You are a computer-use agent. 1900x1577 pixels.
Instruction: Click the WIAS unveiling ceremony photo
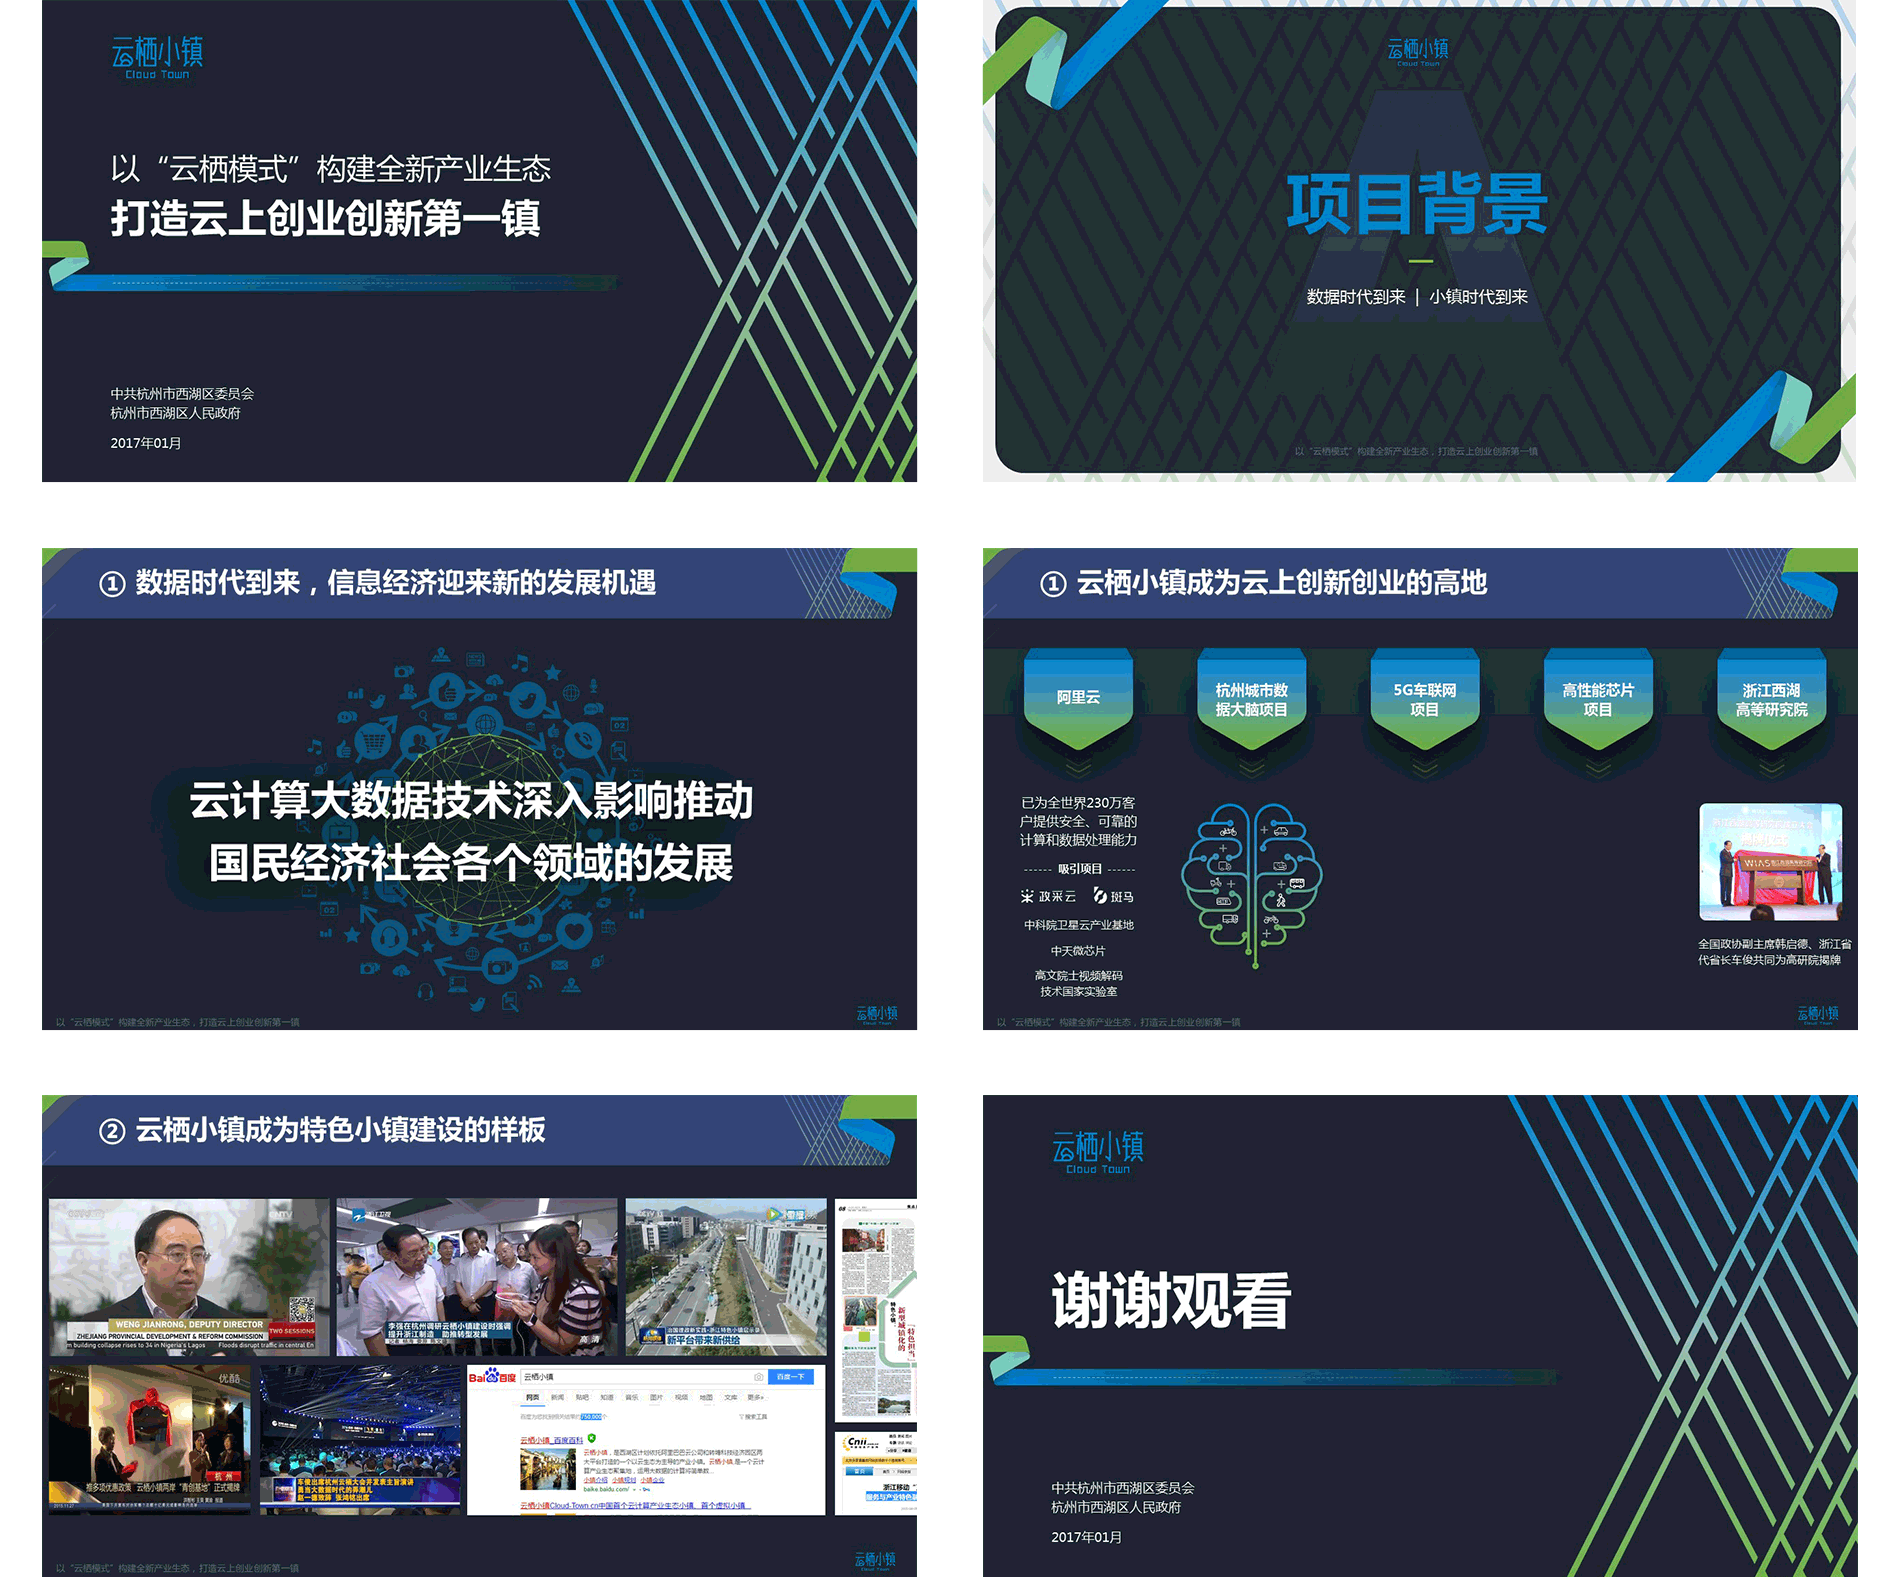pos(1770,861)
